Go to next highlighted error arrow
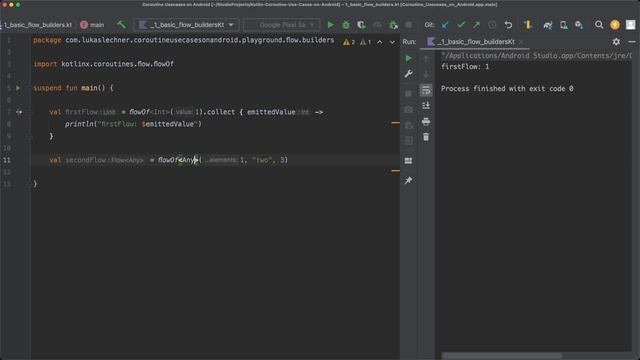The height and width of the screenshot is (360, 640). pos(392,42)
